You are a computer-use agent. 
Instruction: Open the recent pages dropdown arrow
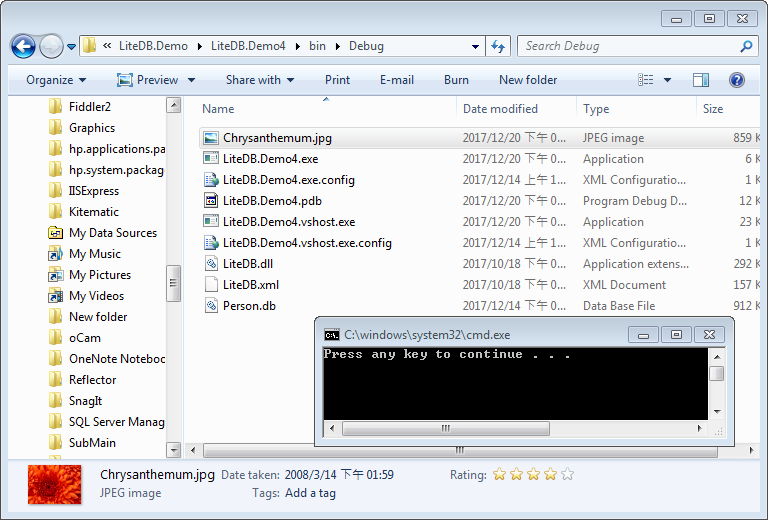[72, 47]
